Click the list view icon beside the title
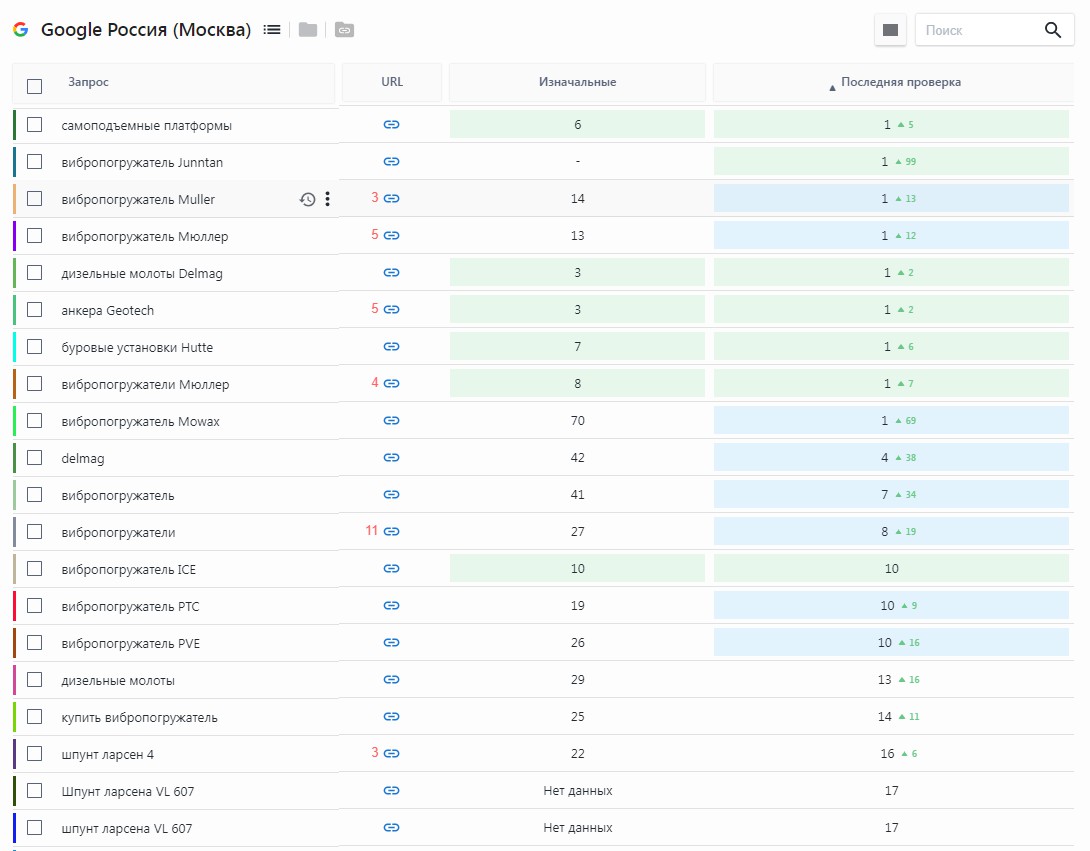 (x=272, y=30)
